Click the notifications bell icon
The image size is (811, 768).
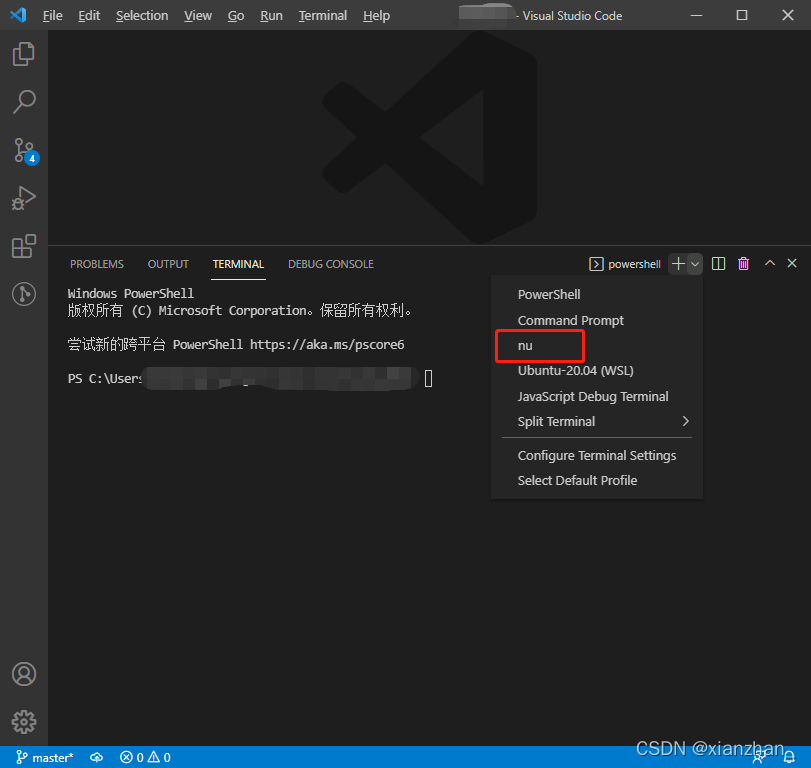click(789, 757)
